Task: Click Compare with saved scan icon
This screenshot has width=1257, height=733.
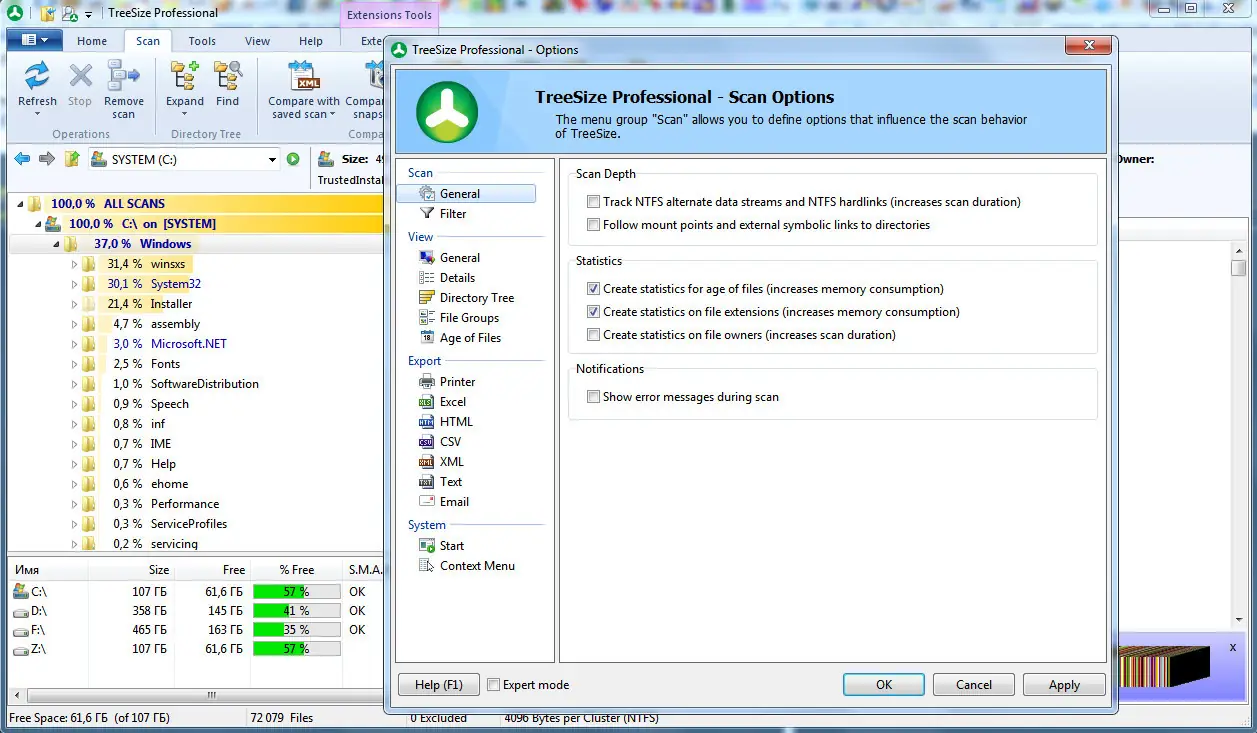Action: pyautogui.click(x=304, y=77)
